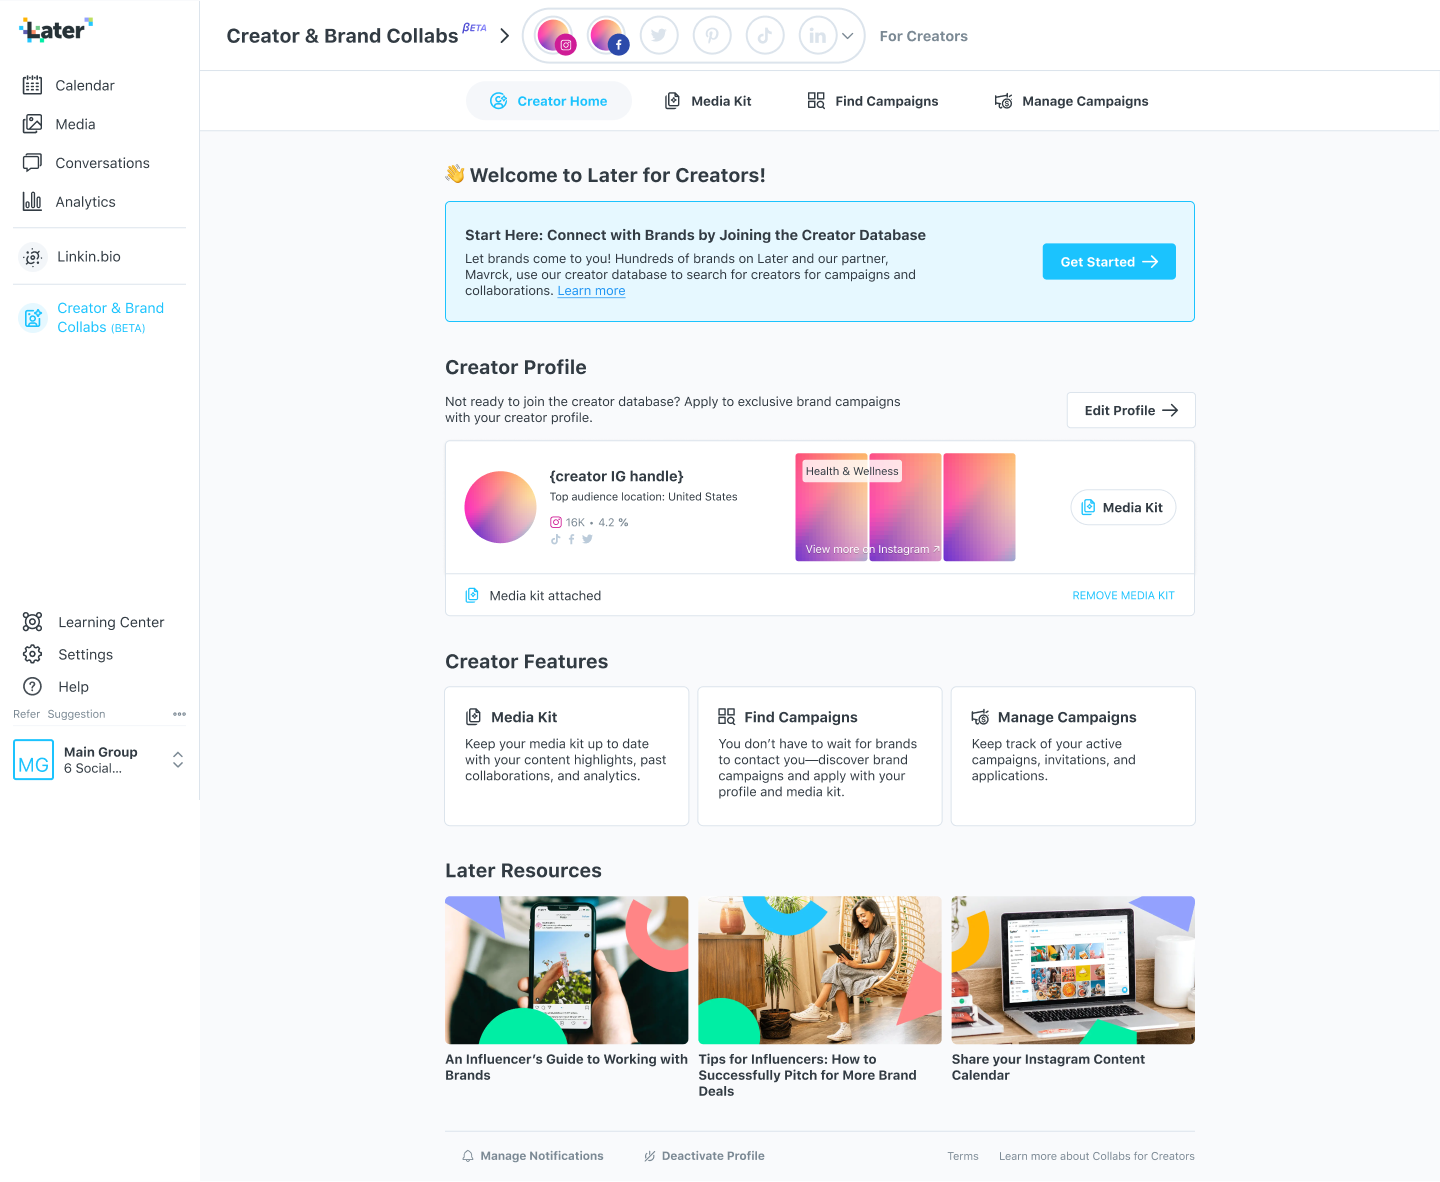
Task: Select the Facebook profile avatar
Action: pyautogui.click(x=608, y=36)
